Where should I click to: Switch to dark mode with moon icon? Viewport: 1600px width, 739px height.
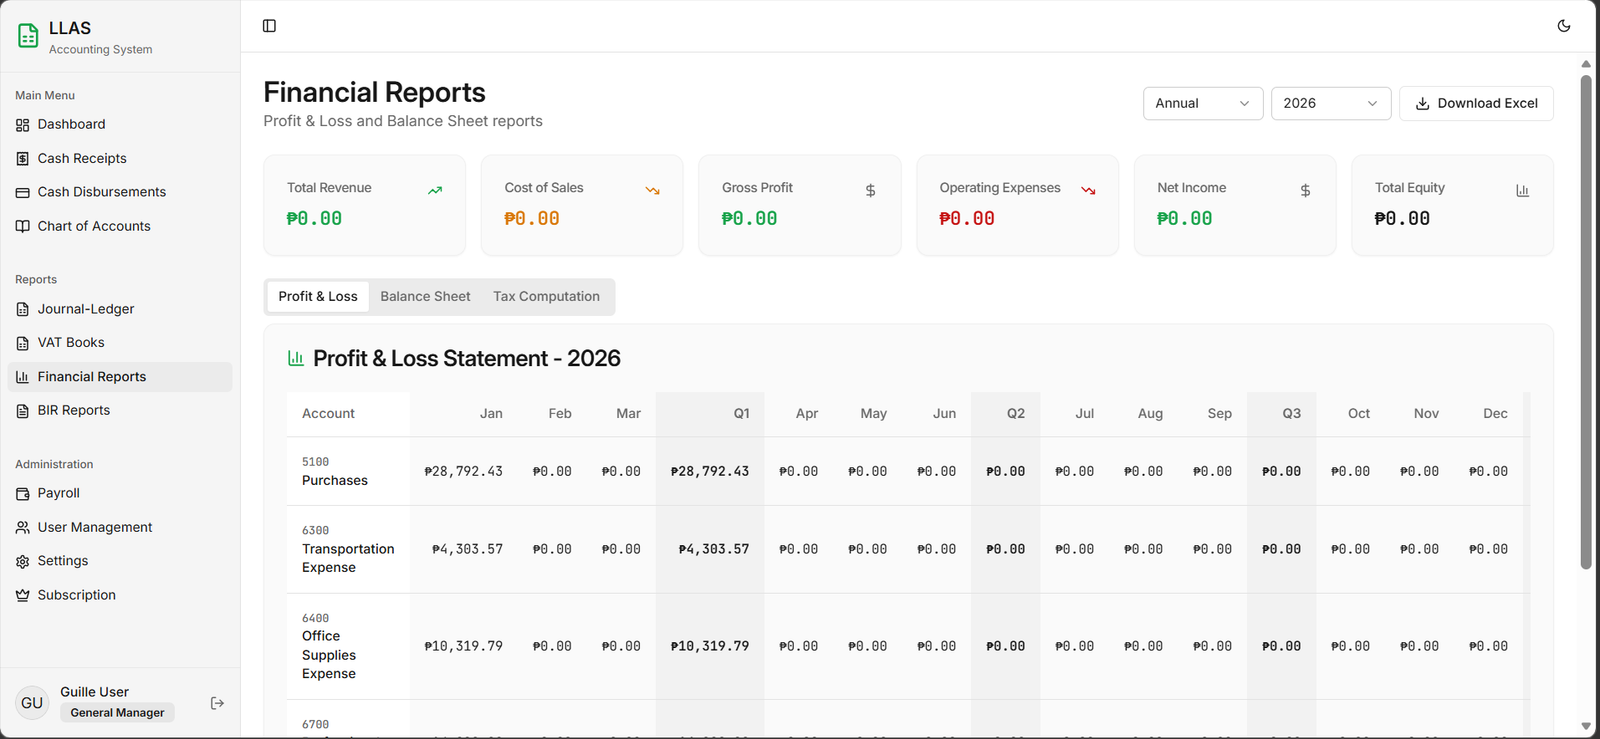[1564, 26]
